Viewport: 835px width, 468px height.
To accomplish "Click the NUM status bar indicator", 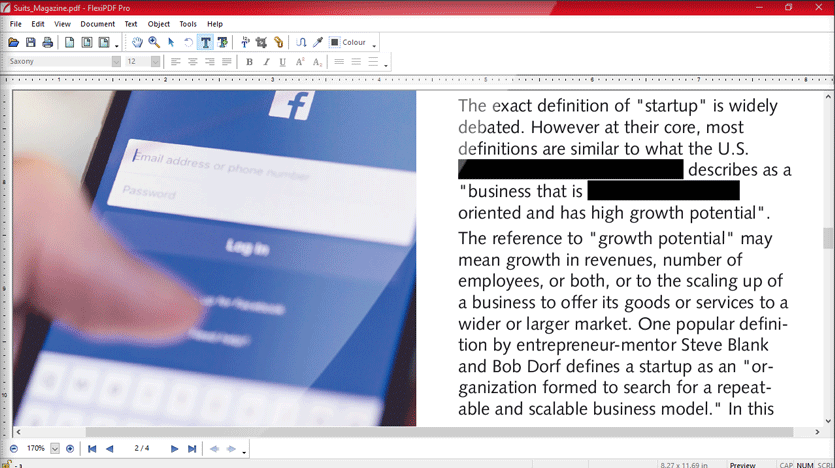I will click(x=805, y=465).
